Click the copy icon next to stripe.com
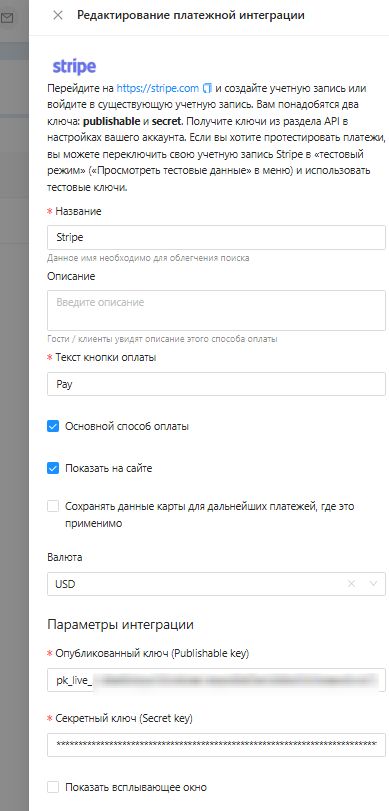The image size is (389, 811). coord(207,88)
